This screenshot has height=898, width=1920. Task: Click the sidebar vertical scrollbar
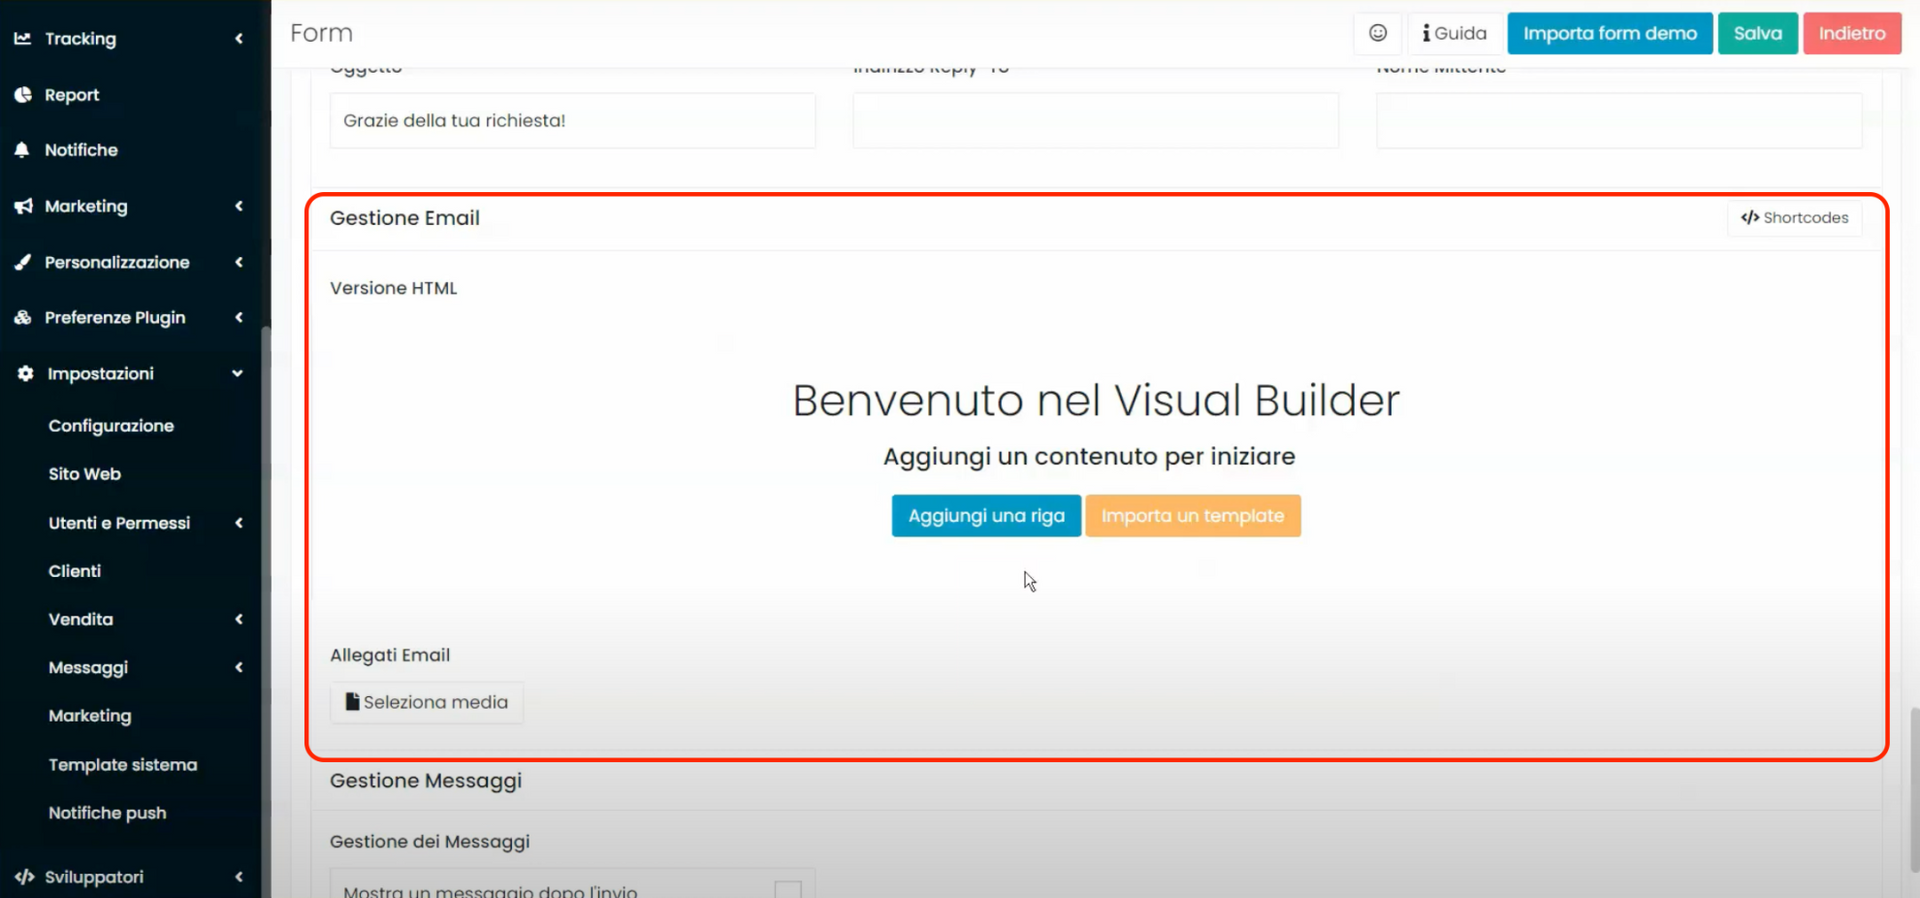tap(265, 610)
